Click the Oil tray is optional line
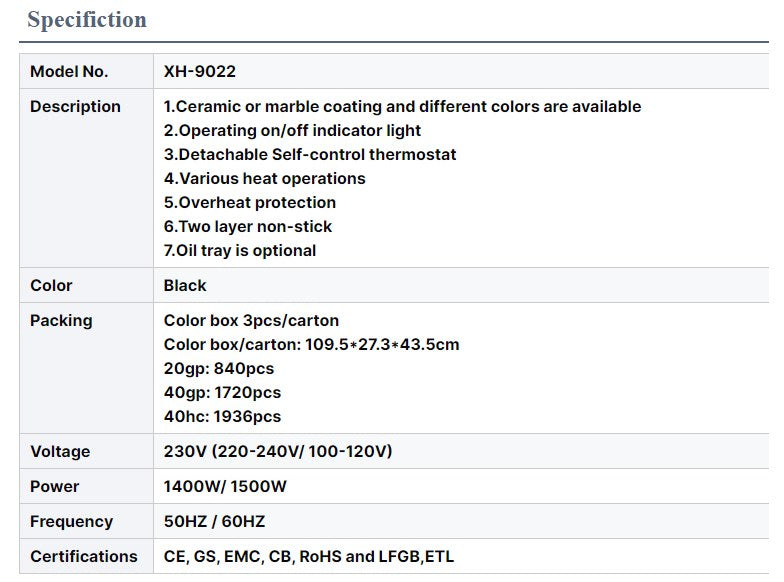 tap(240, 250)
